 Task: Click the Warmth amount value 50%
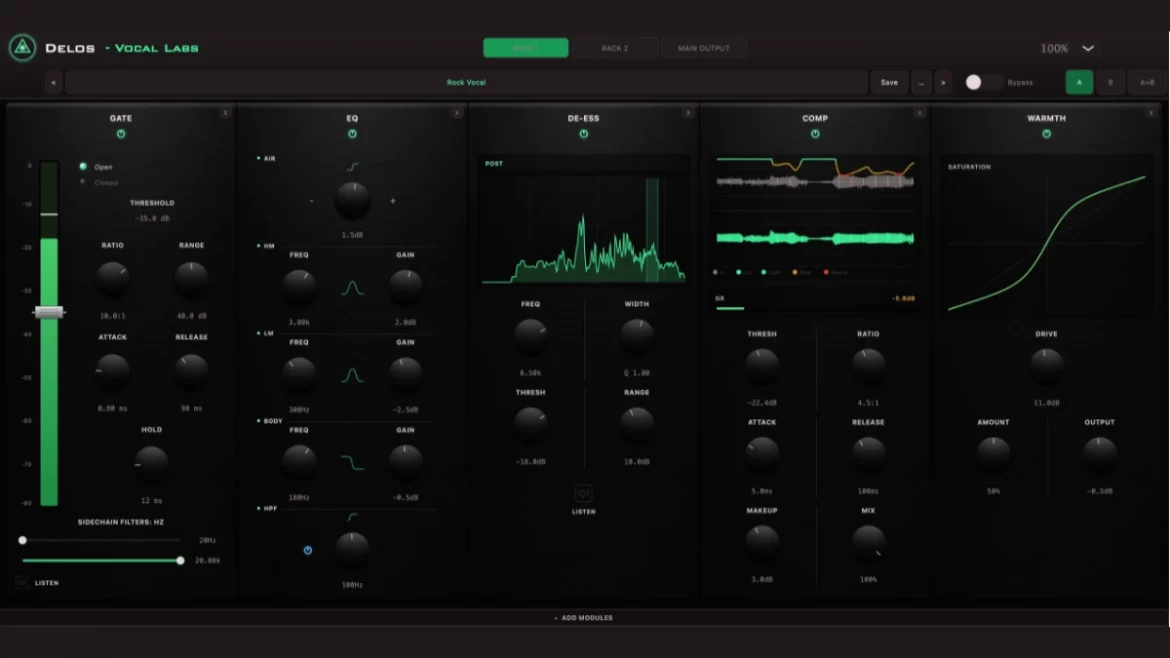(993, 491)
